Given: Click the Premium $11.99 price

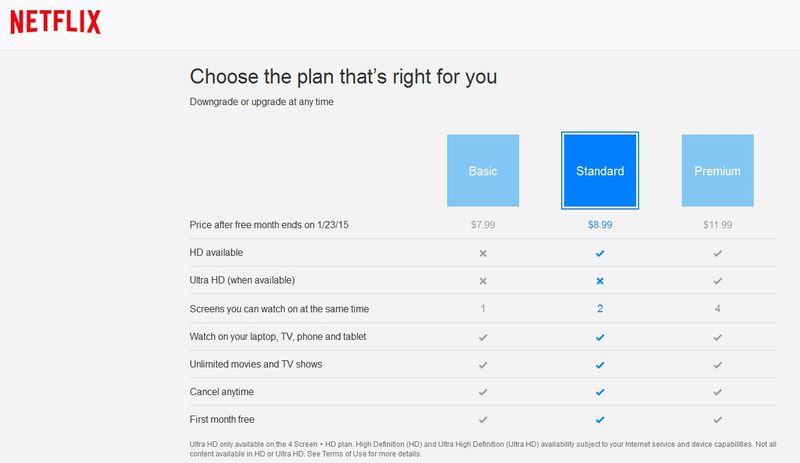Looking at the screenshot, I should (717, 225).
